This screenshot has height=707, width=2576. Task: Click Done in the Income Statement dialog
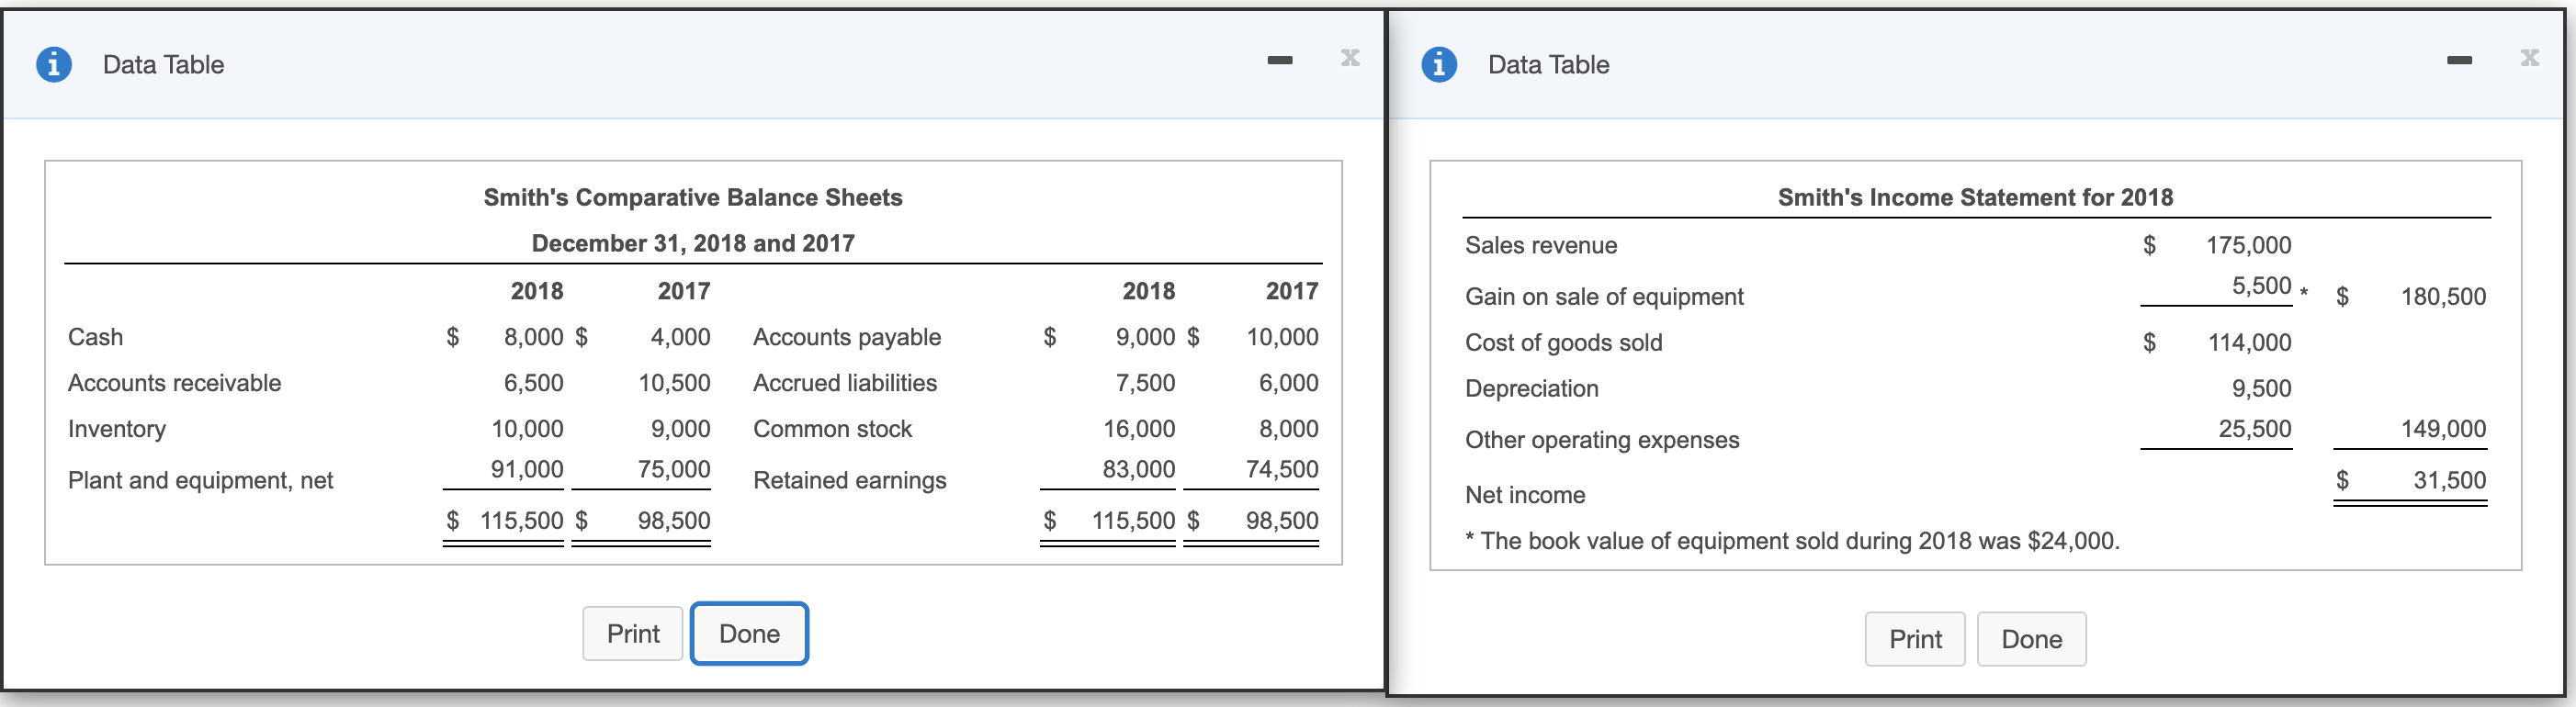click(2031, 639)
